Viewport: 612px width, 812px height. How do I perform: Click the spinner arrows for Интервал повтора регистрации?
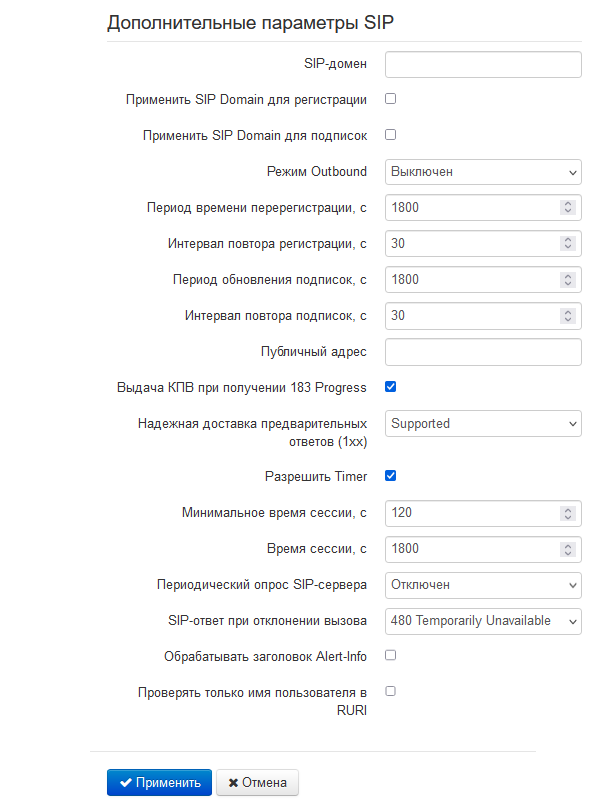pos(568,244)
